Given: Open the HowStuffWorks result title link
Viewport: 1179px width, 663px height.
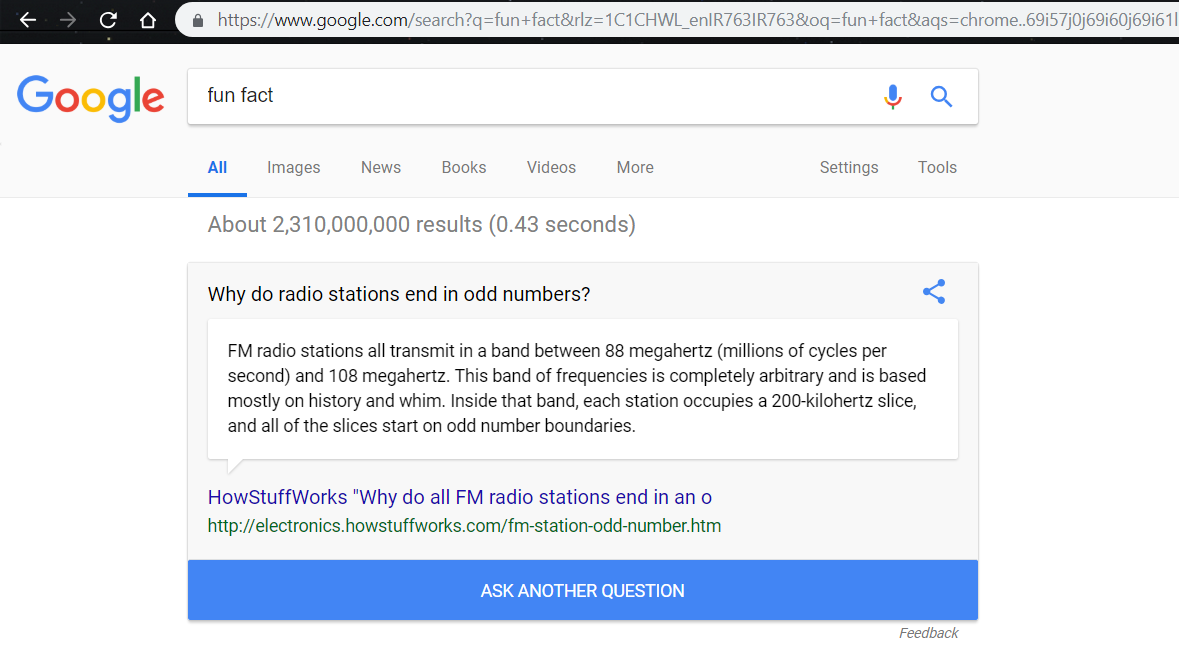Looking at the screenshot, I should tap(459, 497).
